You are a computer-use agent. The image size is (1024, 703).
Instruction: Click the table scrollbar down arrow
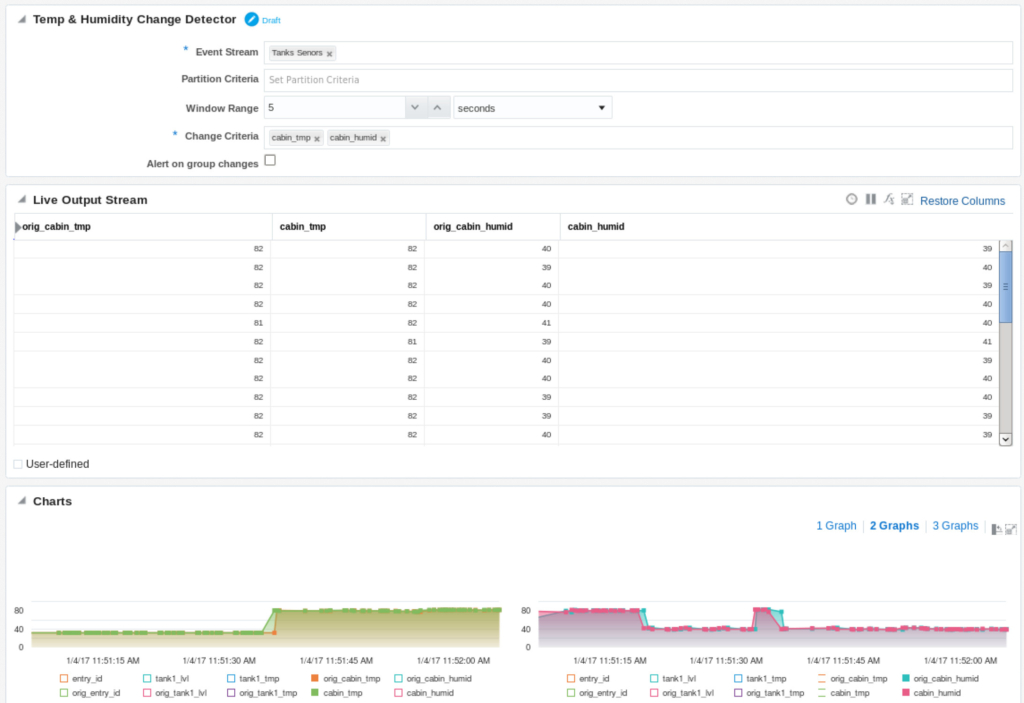coord(1006,440)
